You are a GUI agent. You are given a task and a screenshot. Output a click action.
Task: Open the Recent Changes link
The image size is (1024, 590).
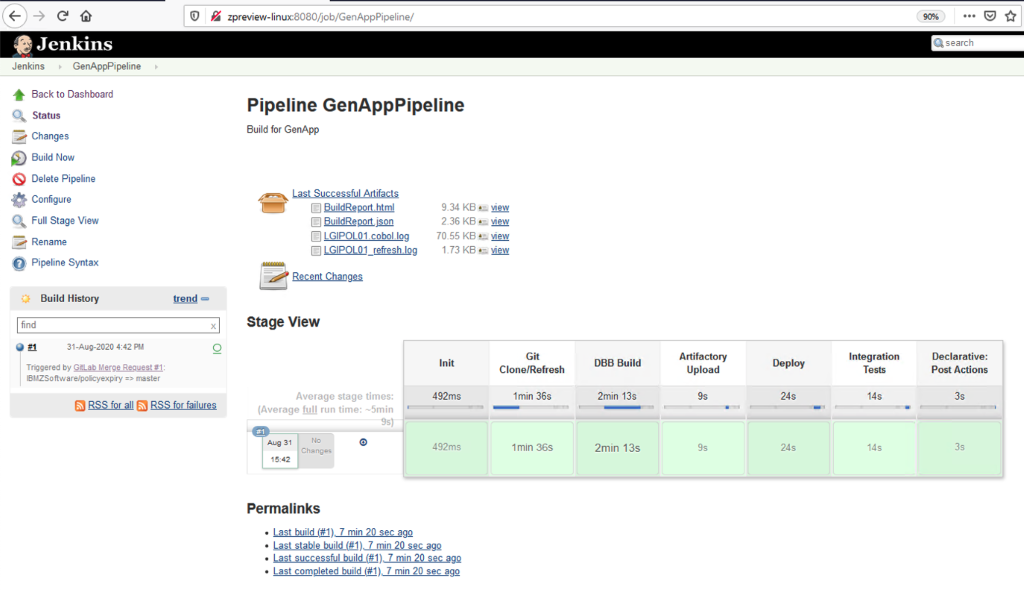pyautogui.click(x=327, y=276)
